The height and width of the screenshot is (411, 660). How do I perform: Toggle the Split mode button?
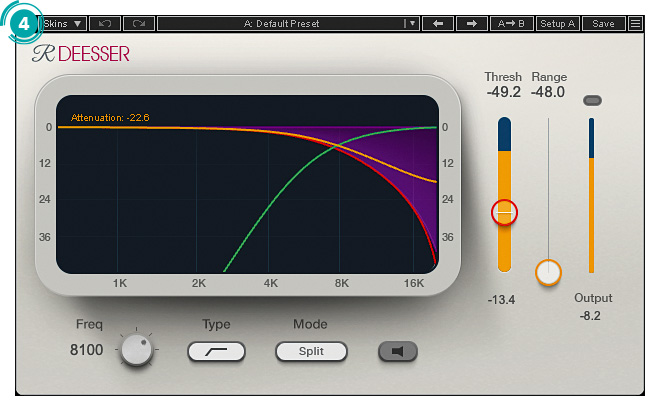(311, 351)
